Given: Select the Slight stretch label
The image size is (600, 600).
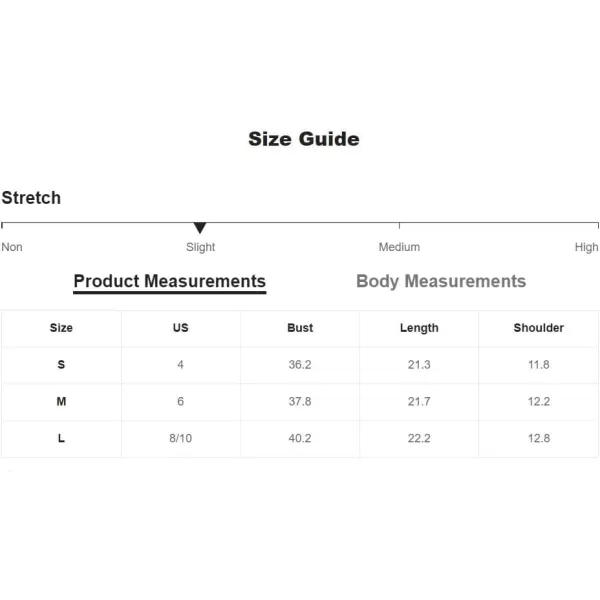Looking at the screenshot, I should tap(201, 247).
